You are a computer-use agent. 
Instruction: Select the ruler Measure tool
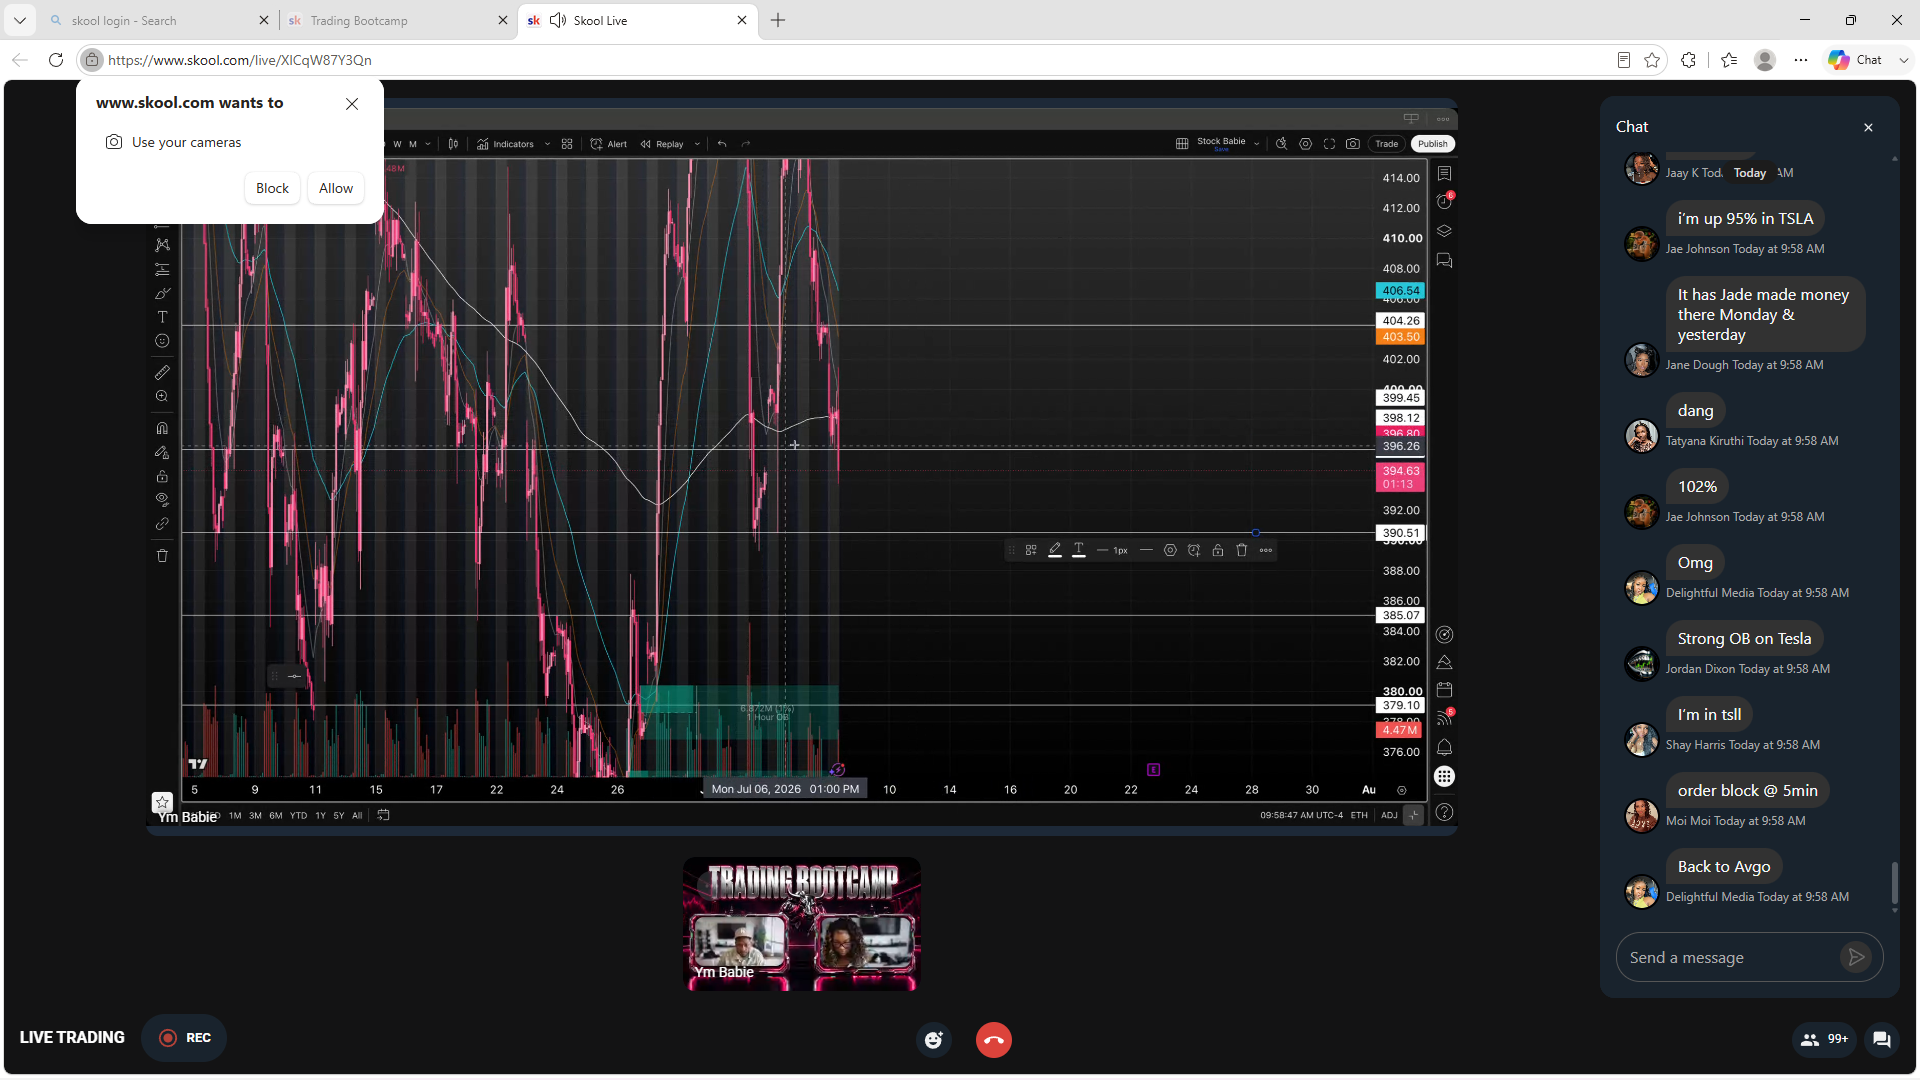pyautogui.click(x=162, y=372)
